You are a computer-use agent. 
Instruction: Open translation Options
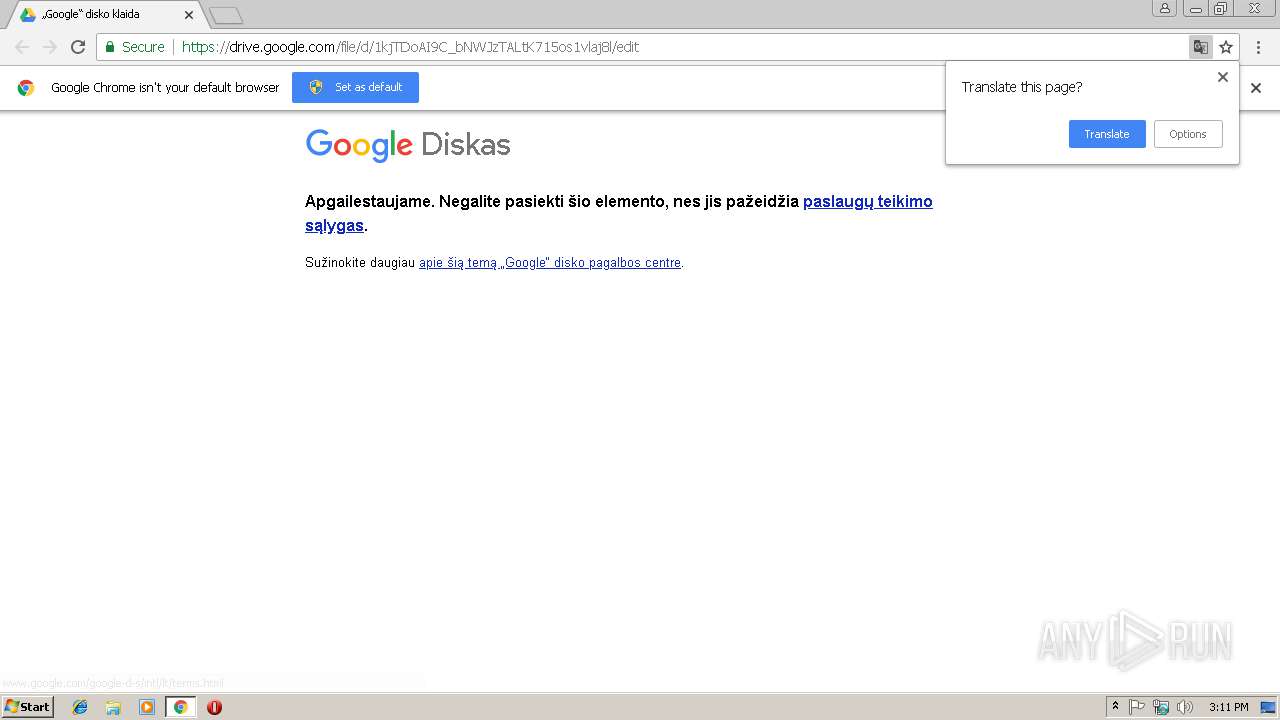(x=1188, y=134)
